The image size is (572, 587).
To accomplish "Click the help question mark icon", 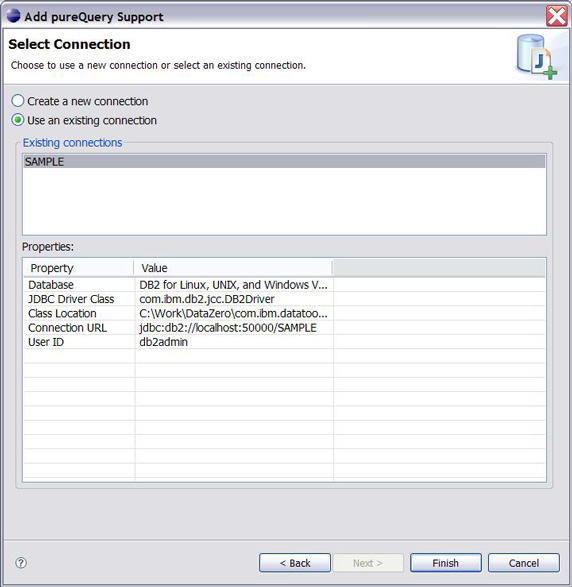I will [21, 563].
